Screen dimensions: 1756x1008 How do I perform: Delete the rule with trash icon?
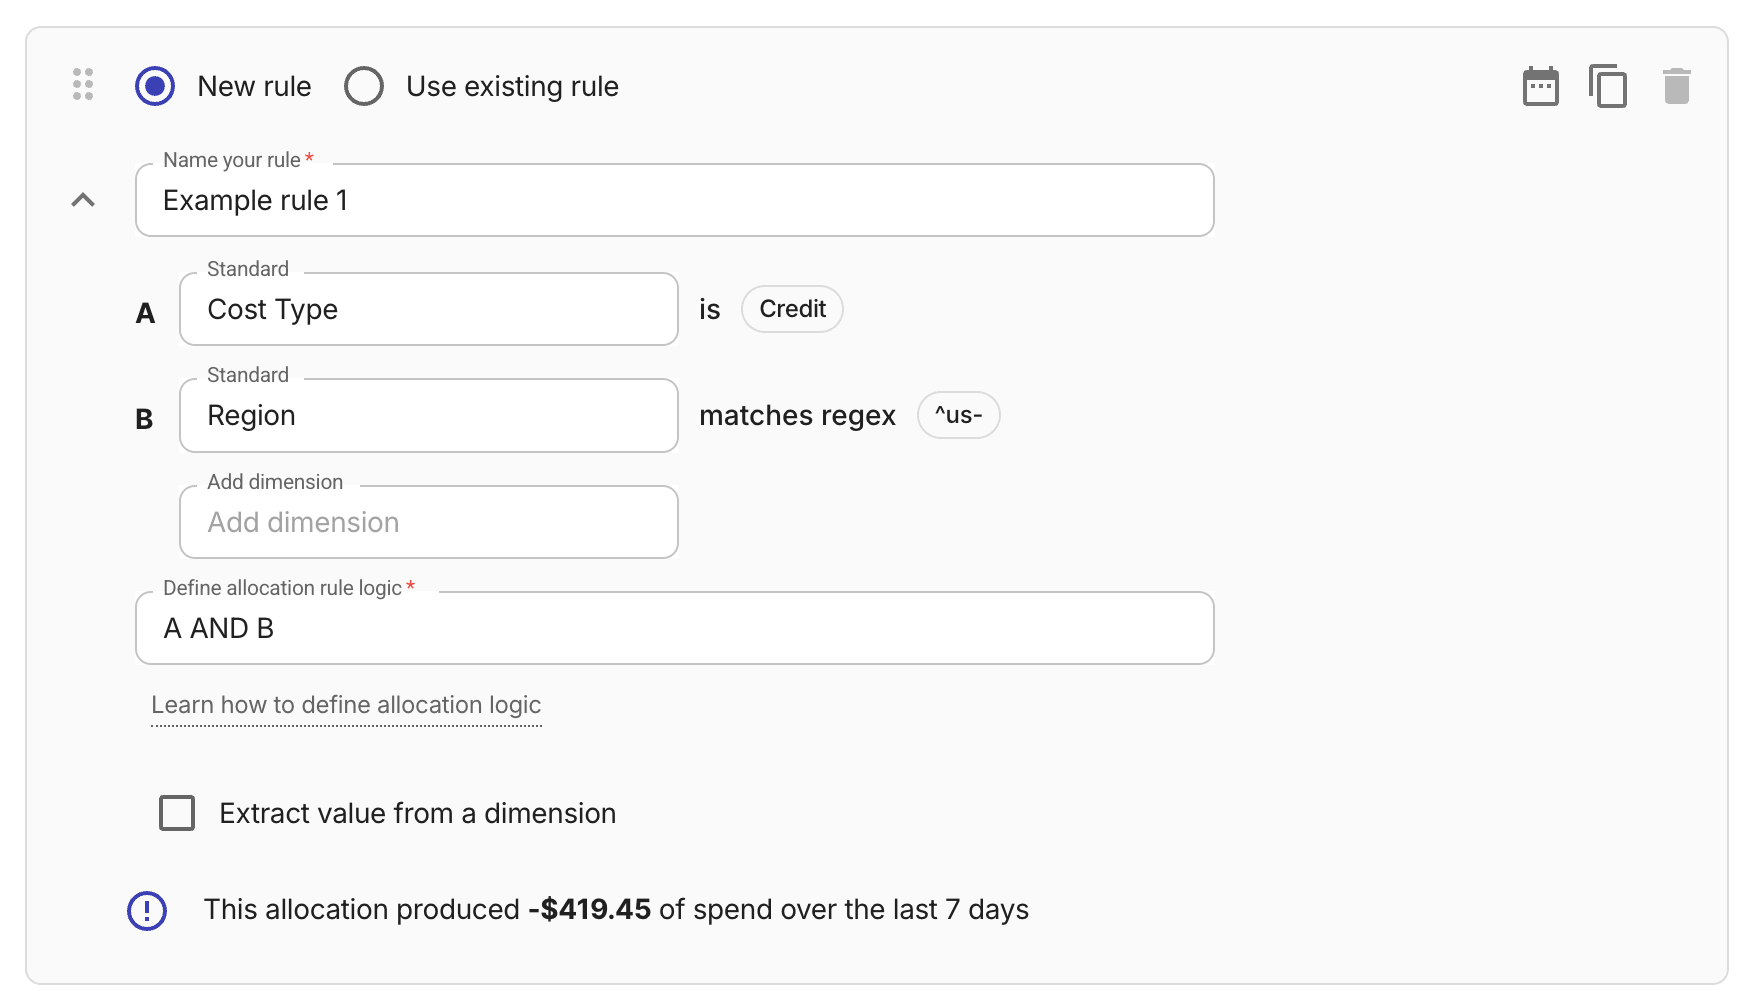click(x=1676, y=86)
